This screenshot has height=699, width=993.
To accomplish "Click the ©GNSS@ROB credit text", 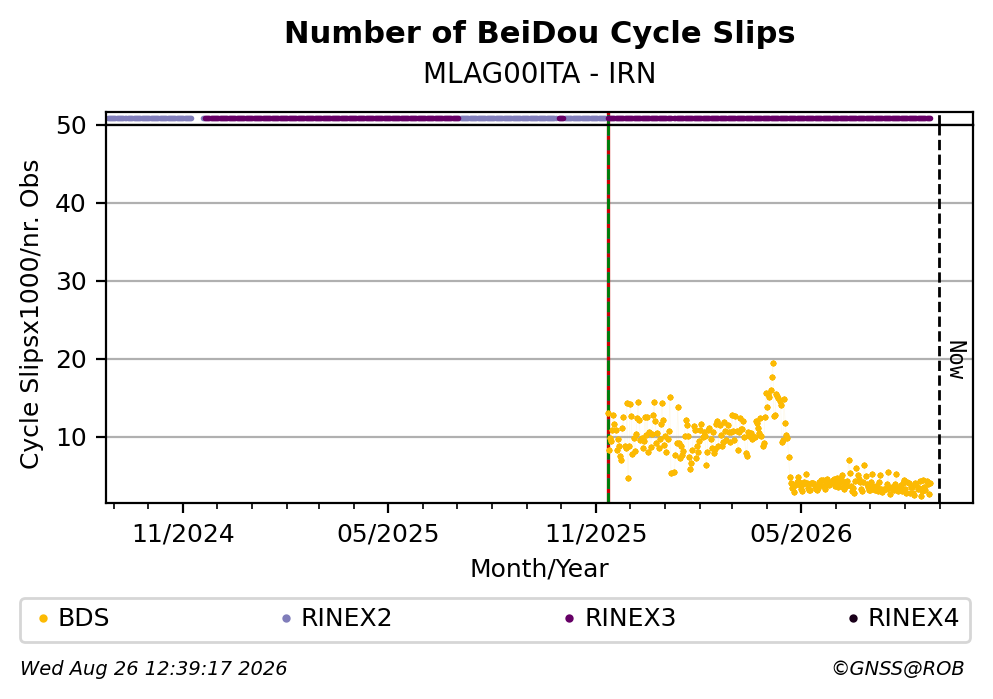I will click(x=898, y=669).
